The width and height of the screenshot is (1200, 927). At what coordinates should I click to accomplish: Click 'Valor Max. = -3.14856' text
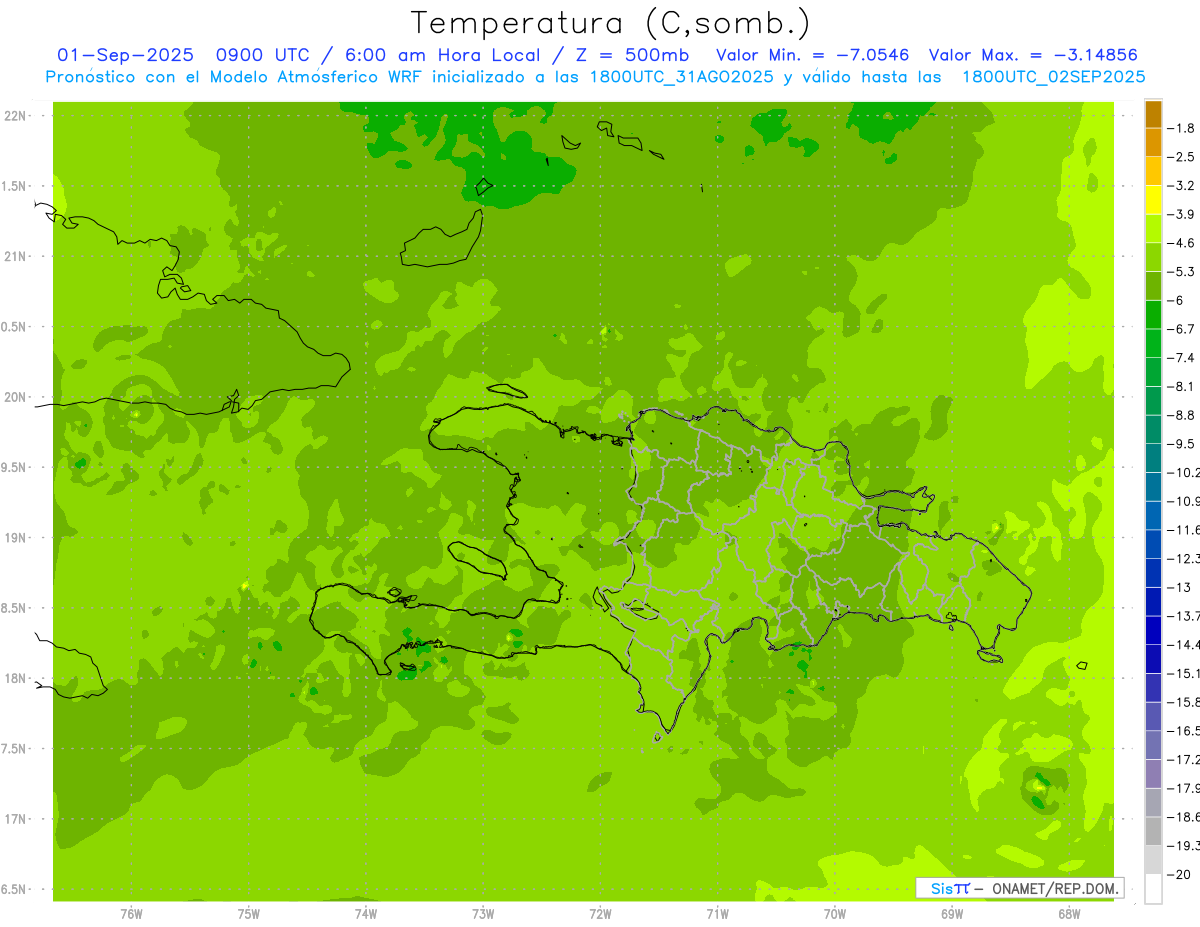(x=1033, y=56)
